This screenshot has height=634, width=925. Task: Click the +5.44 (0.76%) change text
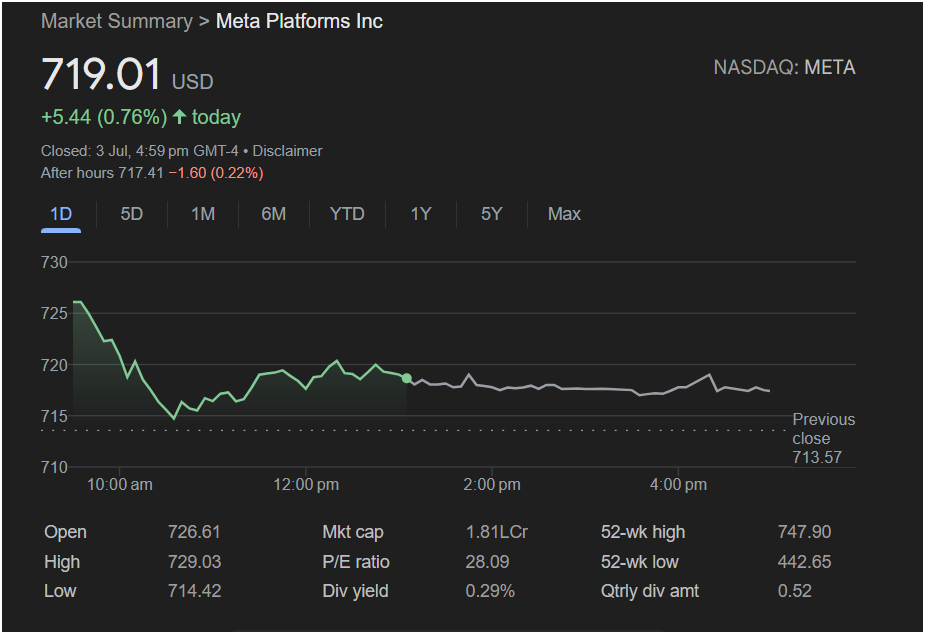[104, 117]
